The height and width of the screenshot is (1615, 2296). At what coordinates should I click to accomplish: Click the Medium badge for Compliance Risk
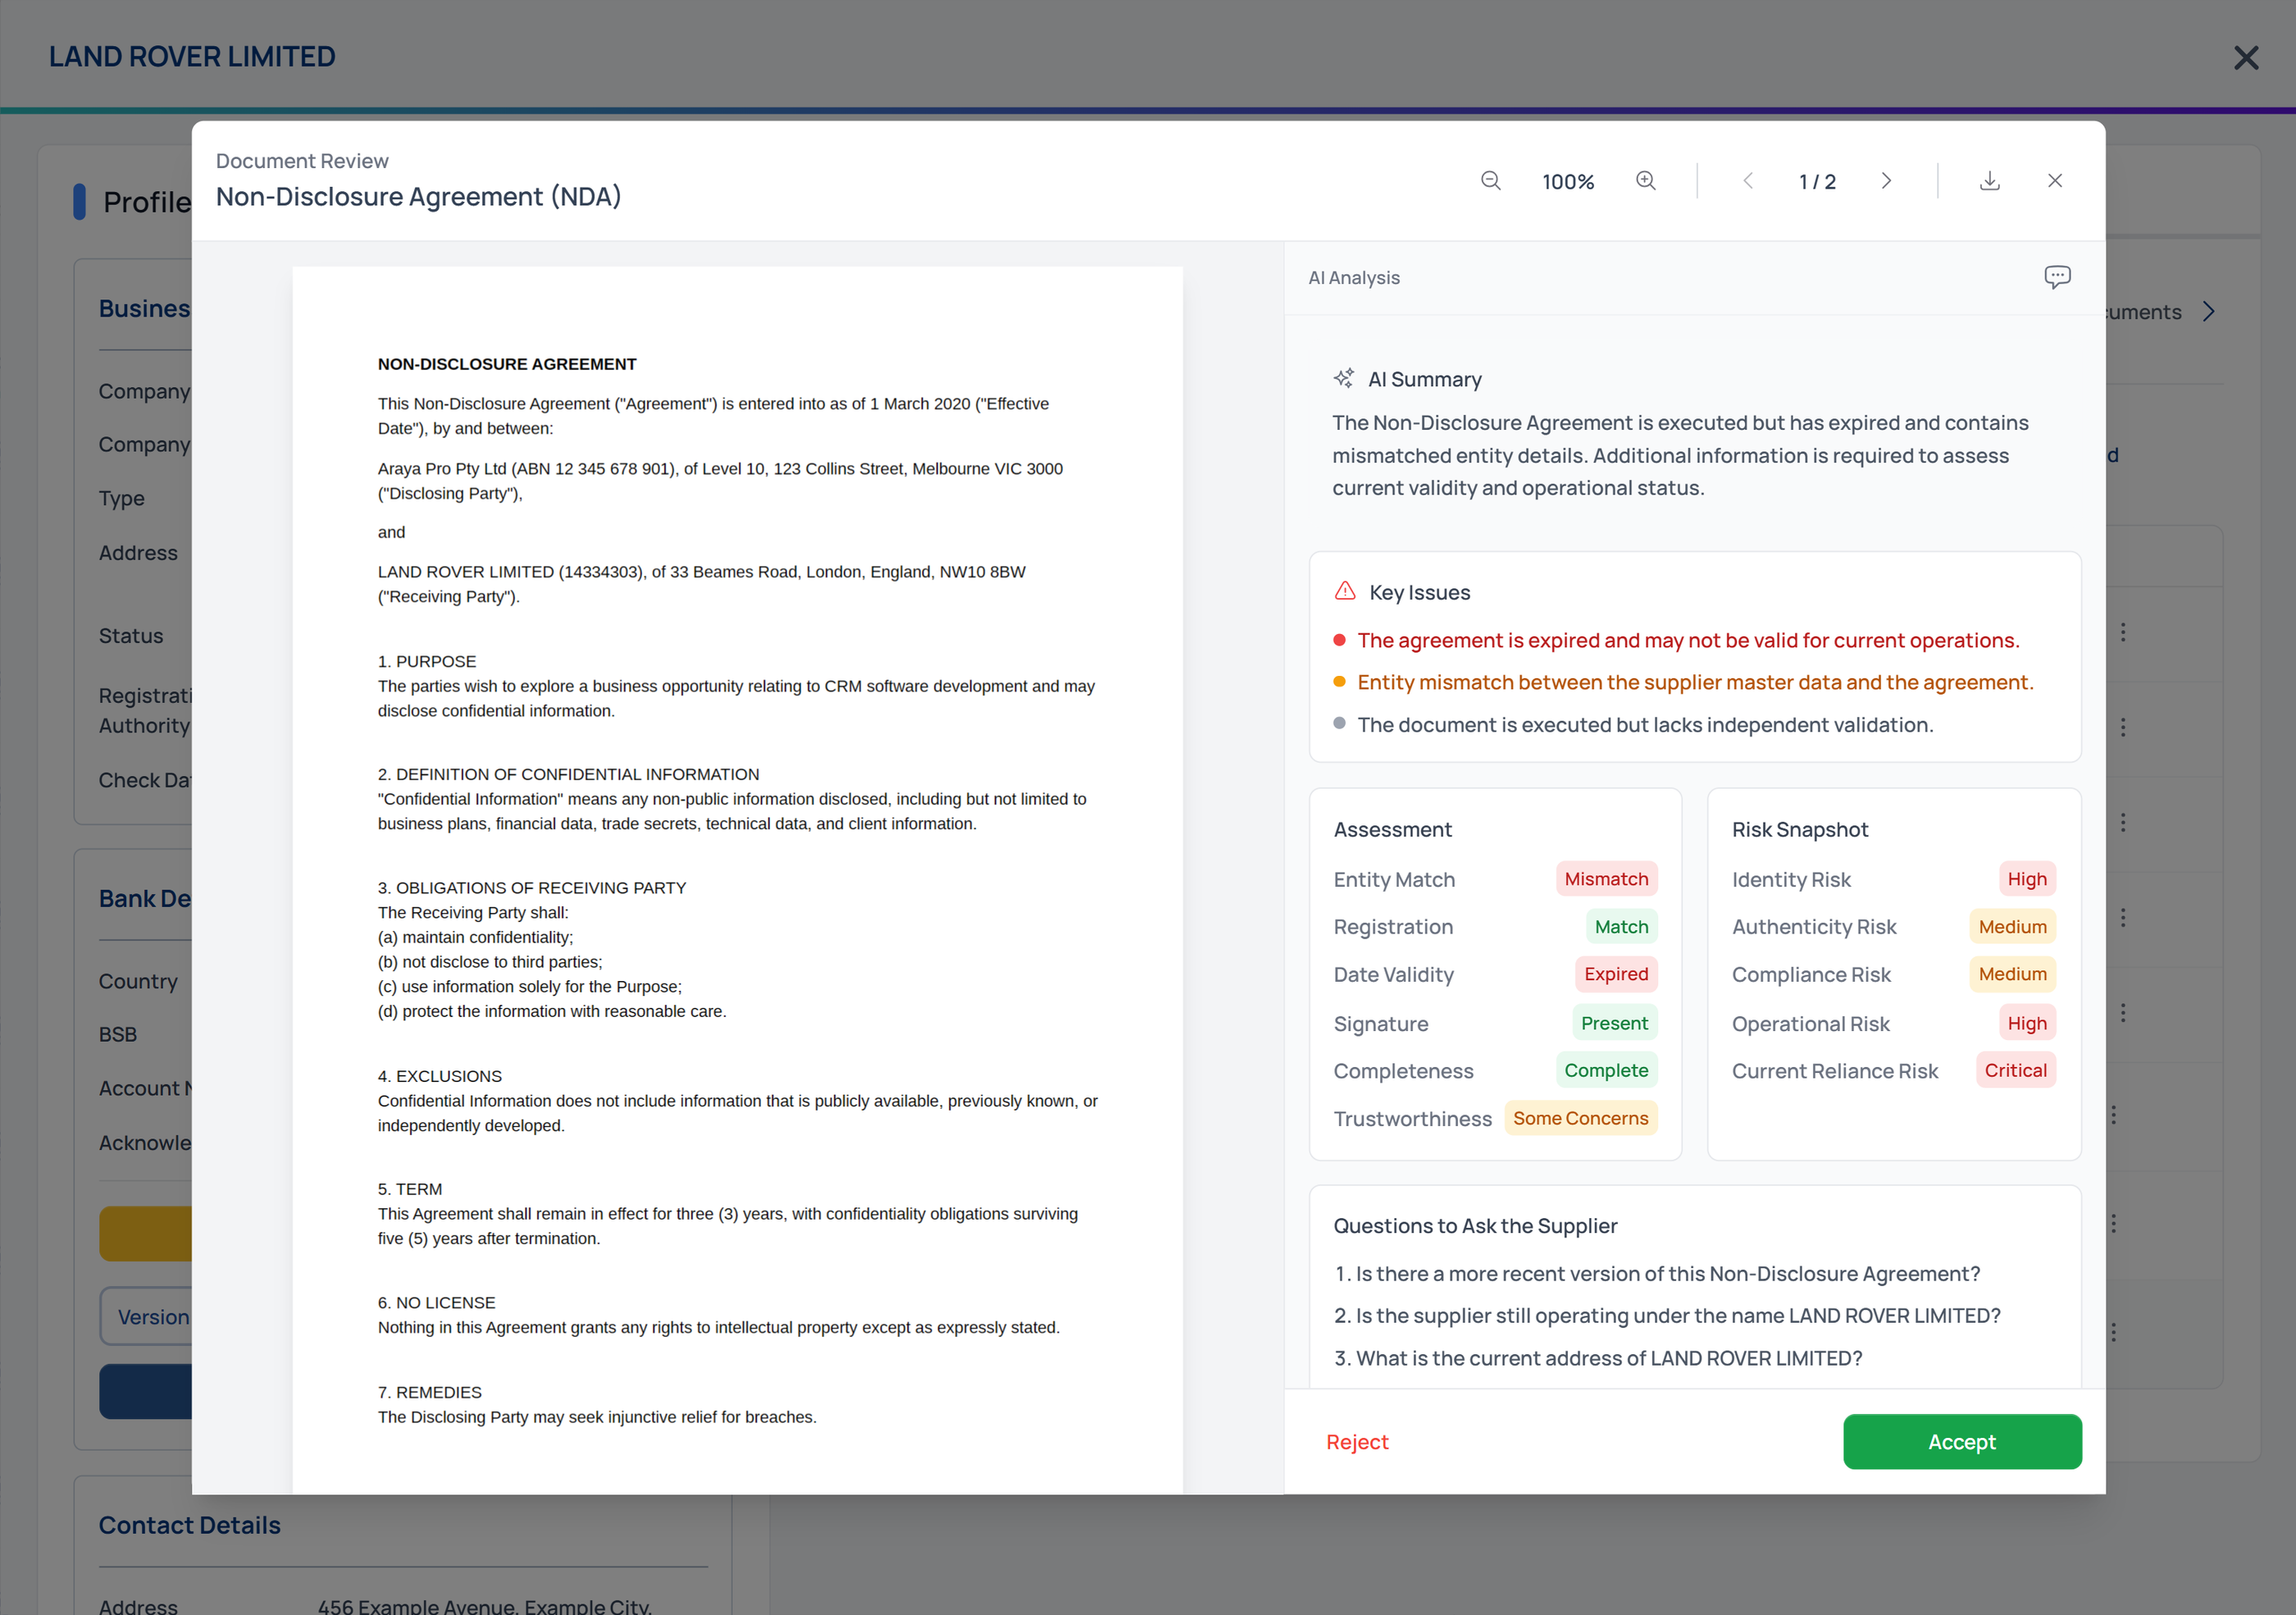(2011, 974)
